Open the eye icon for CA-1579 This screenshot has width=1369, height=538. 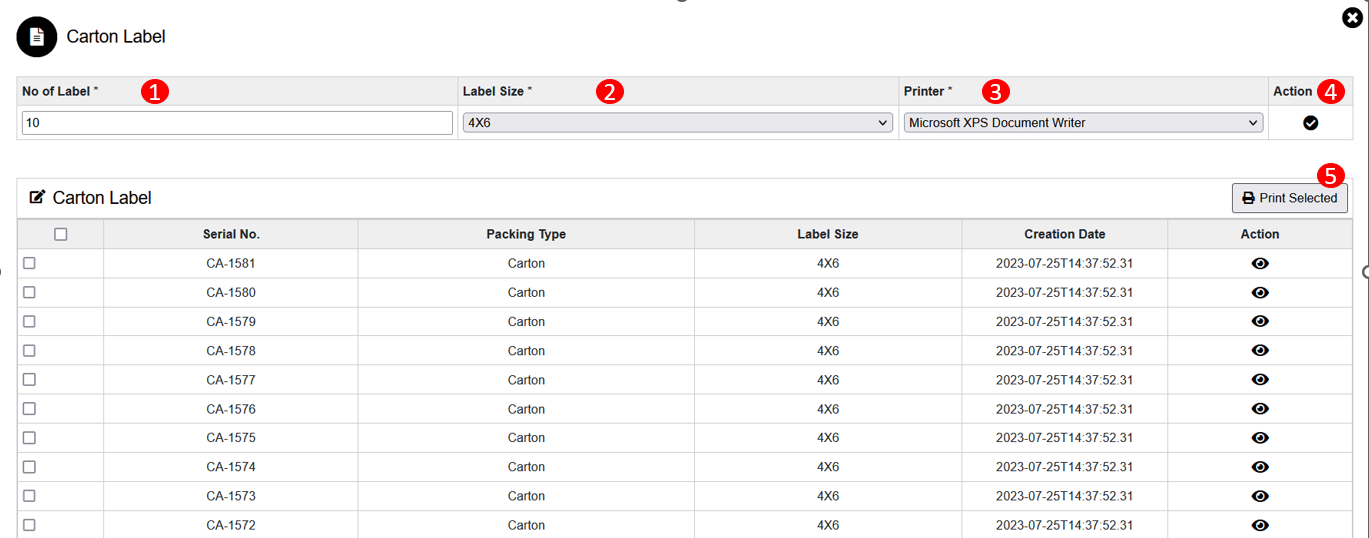coord(1260,322)
